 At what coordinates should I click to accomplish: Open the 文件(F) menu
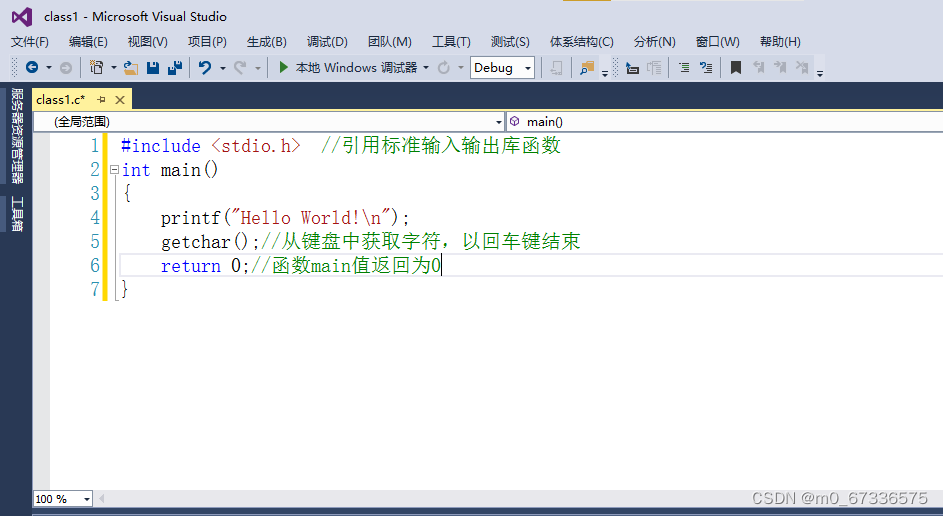coord(29,41)
